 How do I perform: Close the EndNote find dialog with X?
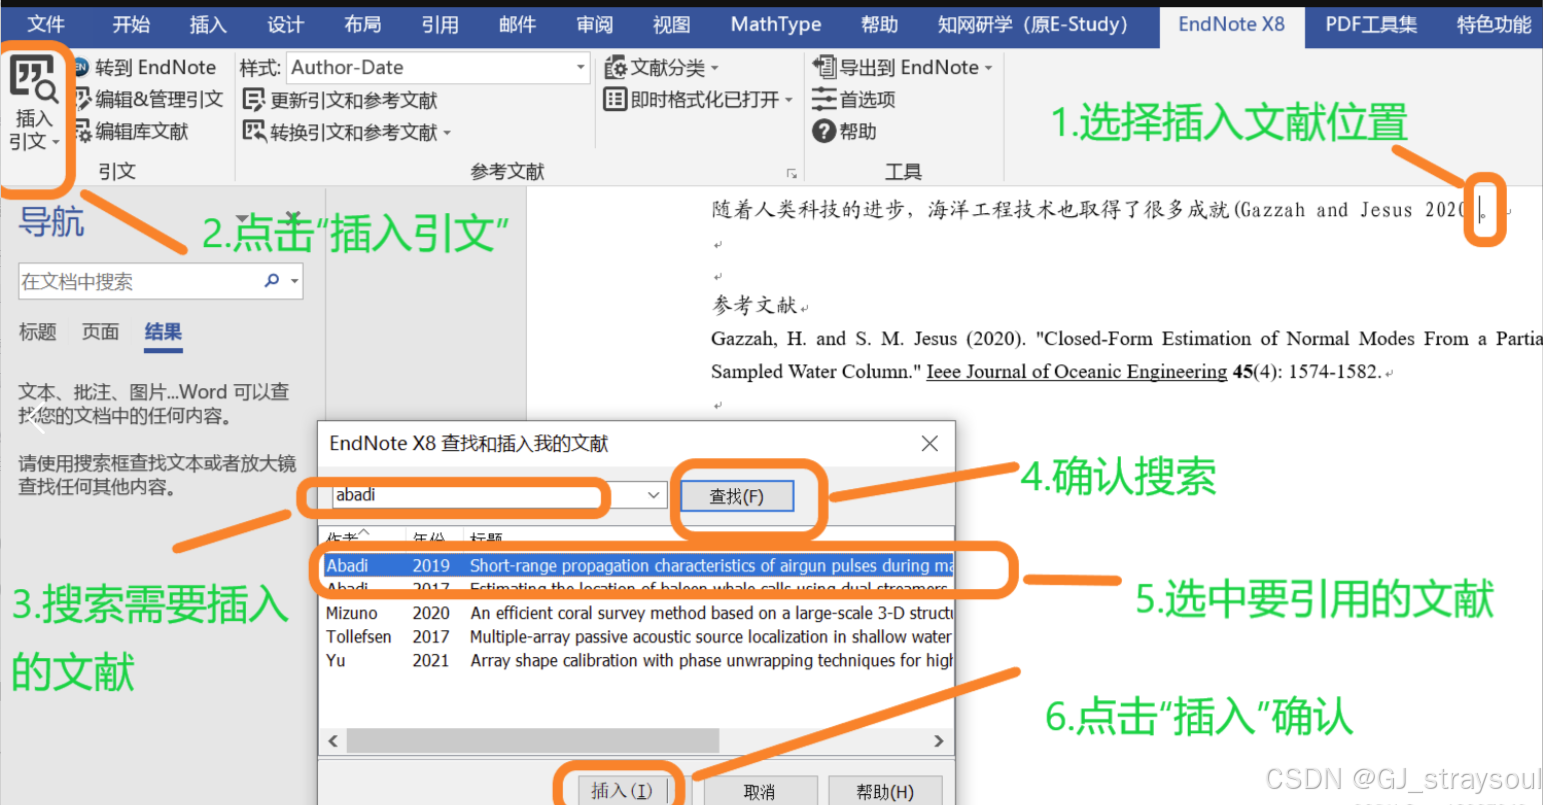pyautogui.click(x=929, y=443)
